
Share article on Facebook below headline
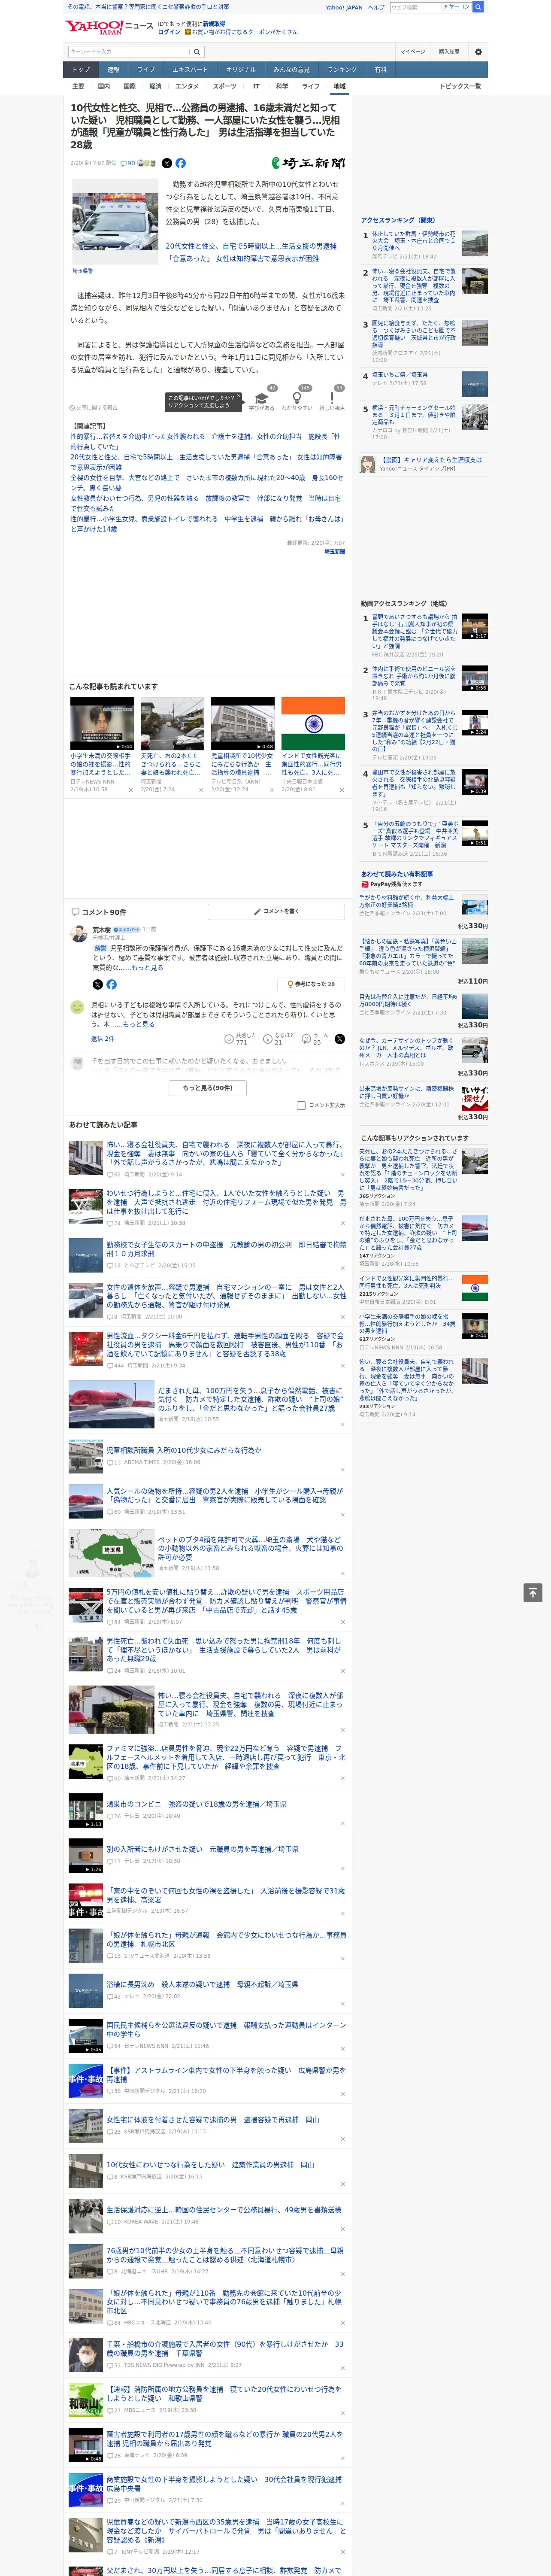(181, 163)
